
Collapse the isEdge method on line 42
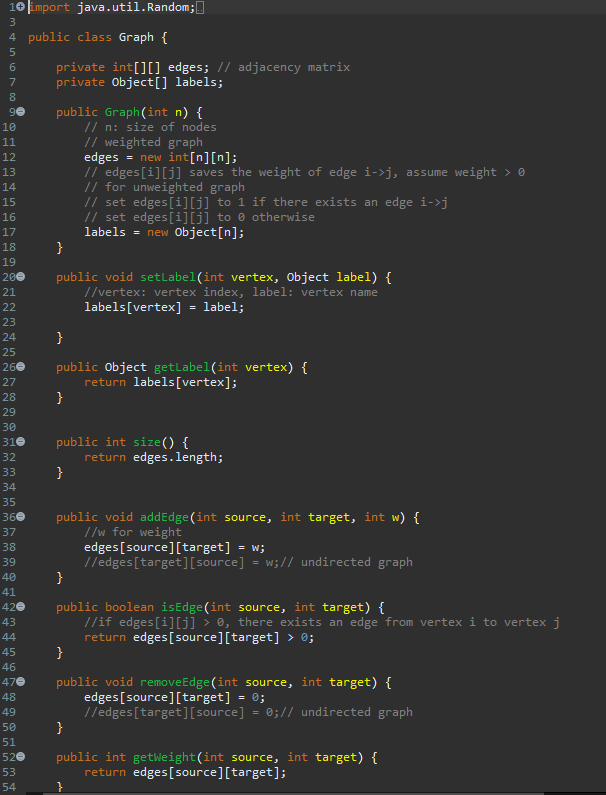coord(21,607)
